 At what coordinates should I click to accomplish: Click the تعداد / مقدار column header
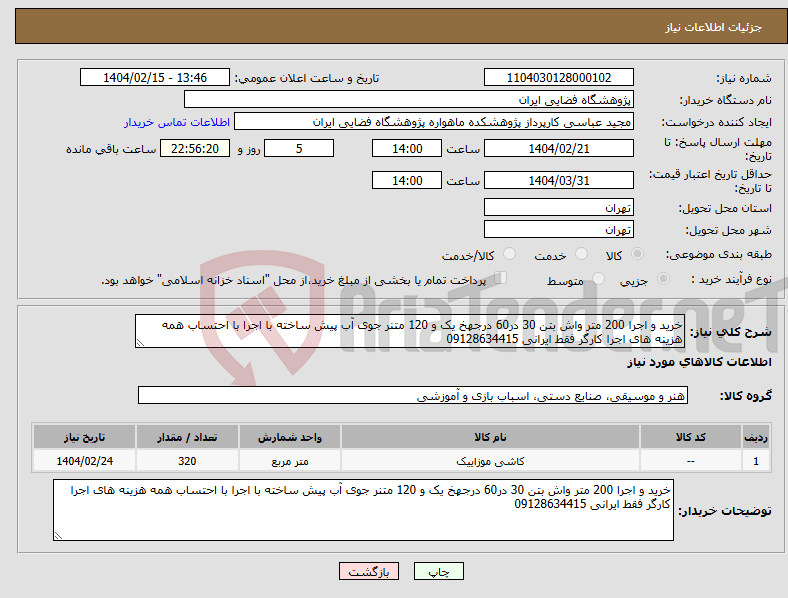click(x=187, y=437)
